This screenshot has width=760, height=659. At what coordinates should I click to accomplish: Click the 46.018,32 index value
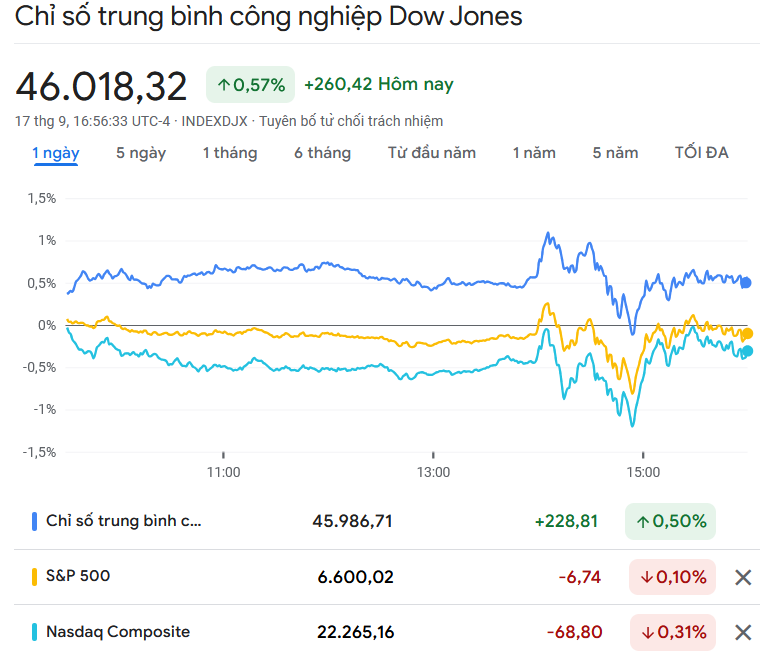point(101,87)
